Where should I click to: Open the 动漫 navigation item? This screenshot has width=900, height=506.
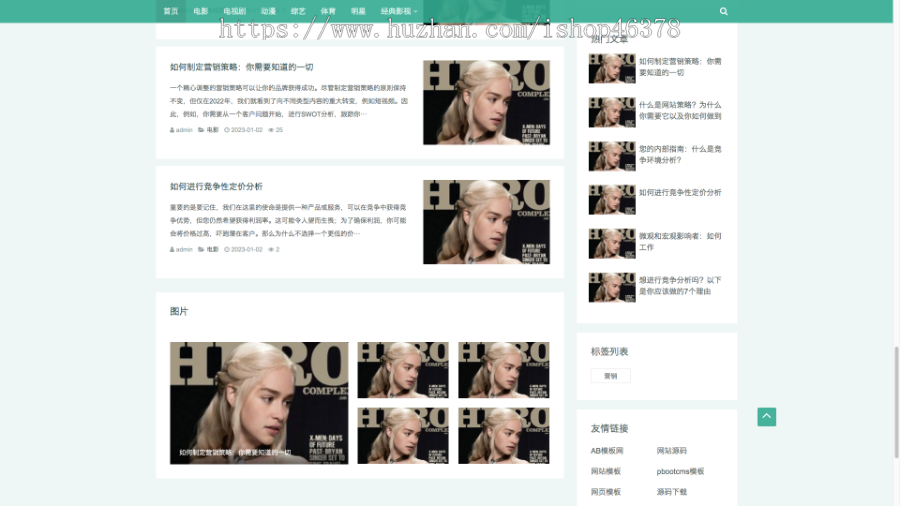pos(268,11)
